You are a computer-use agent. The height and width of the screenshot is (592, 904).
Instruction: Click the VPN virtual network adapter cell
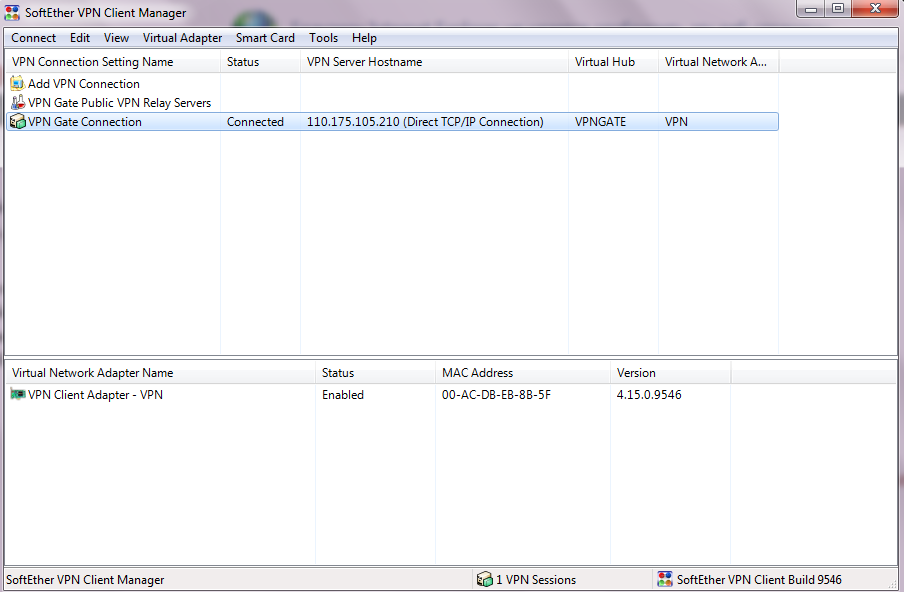[676, 122]
